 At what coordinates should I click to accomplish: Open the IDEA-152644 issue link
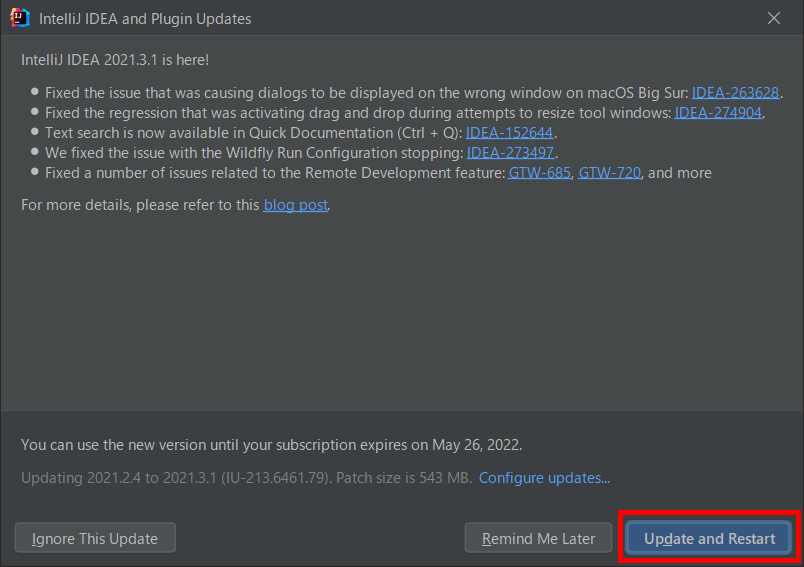pyautogui.click(x=509, y=133)
